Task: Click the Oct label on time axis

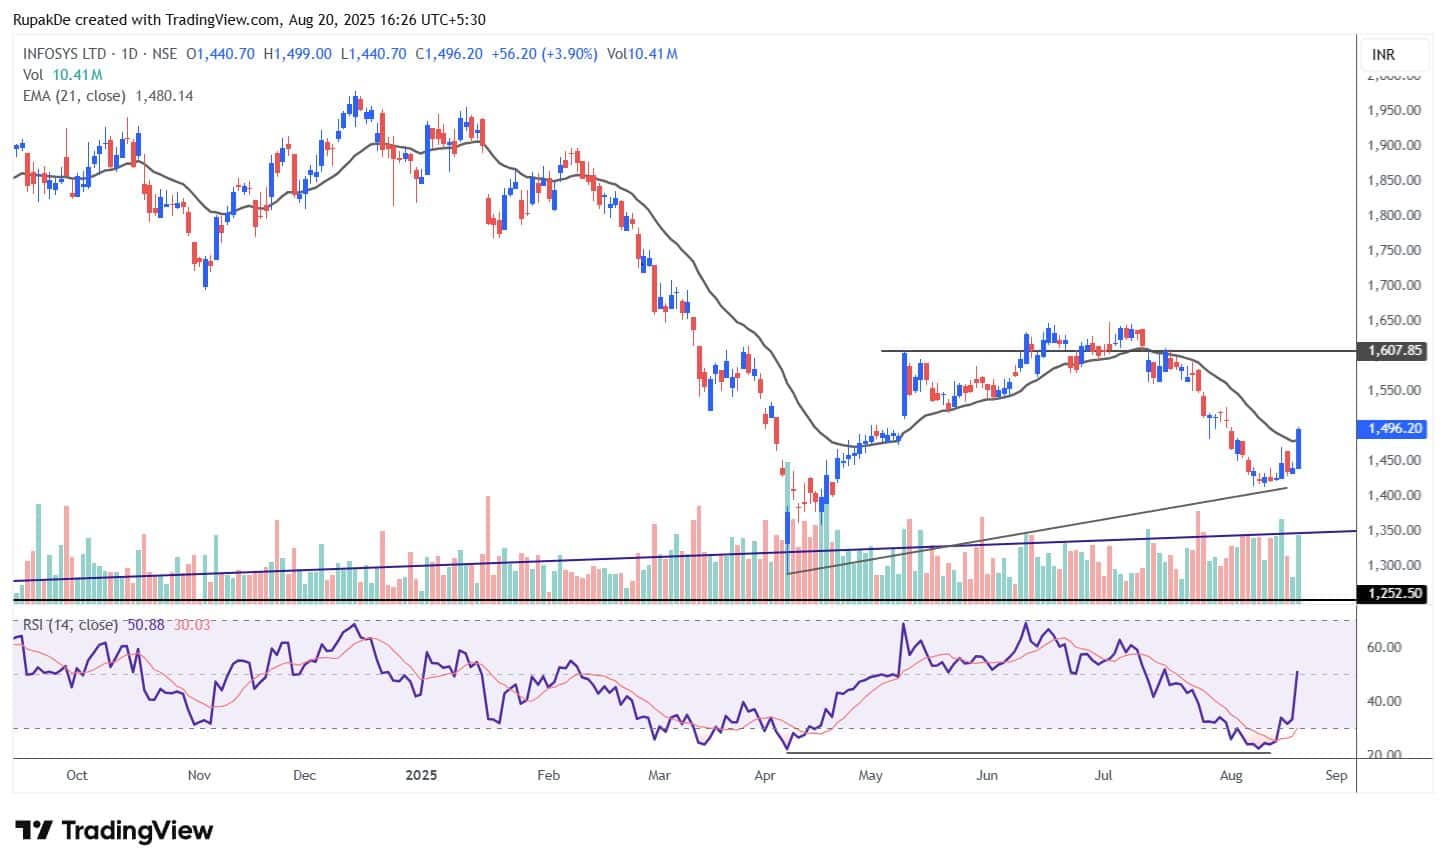Action: (76, 775)
